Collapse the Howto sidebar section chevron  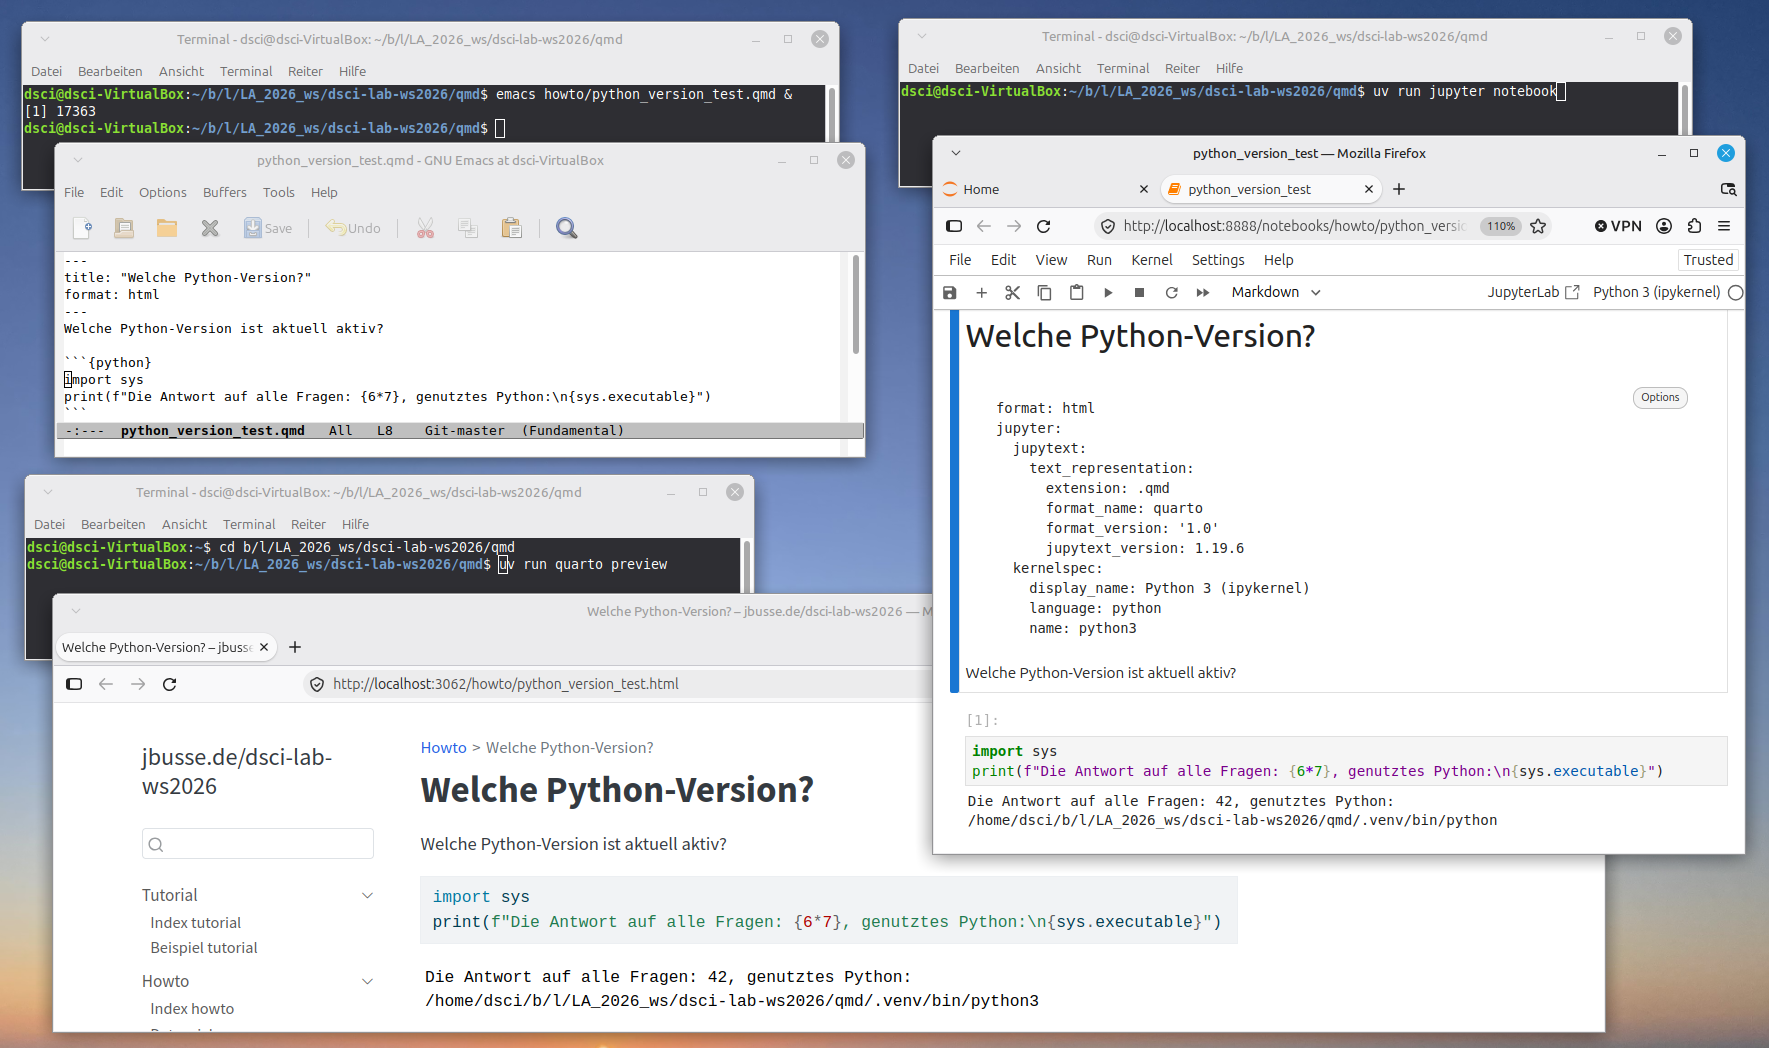point(367,981)
